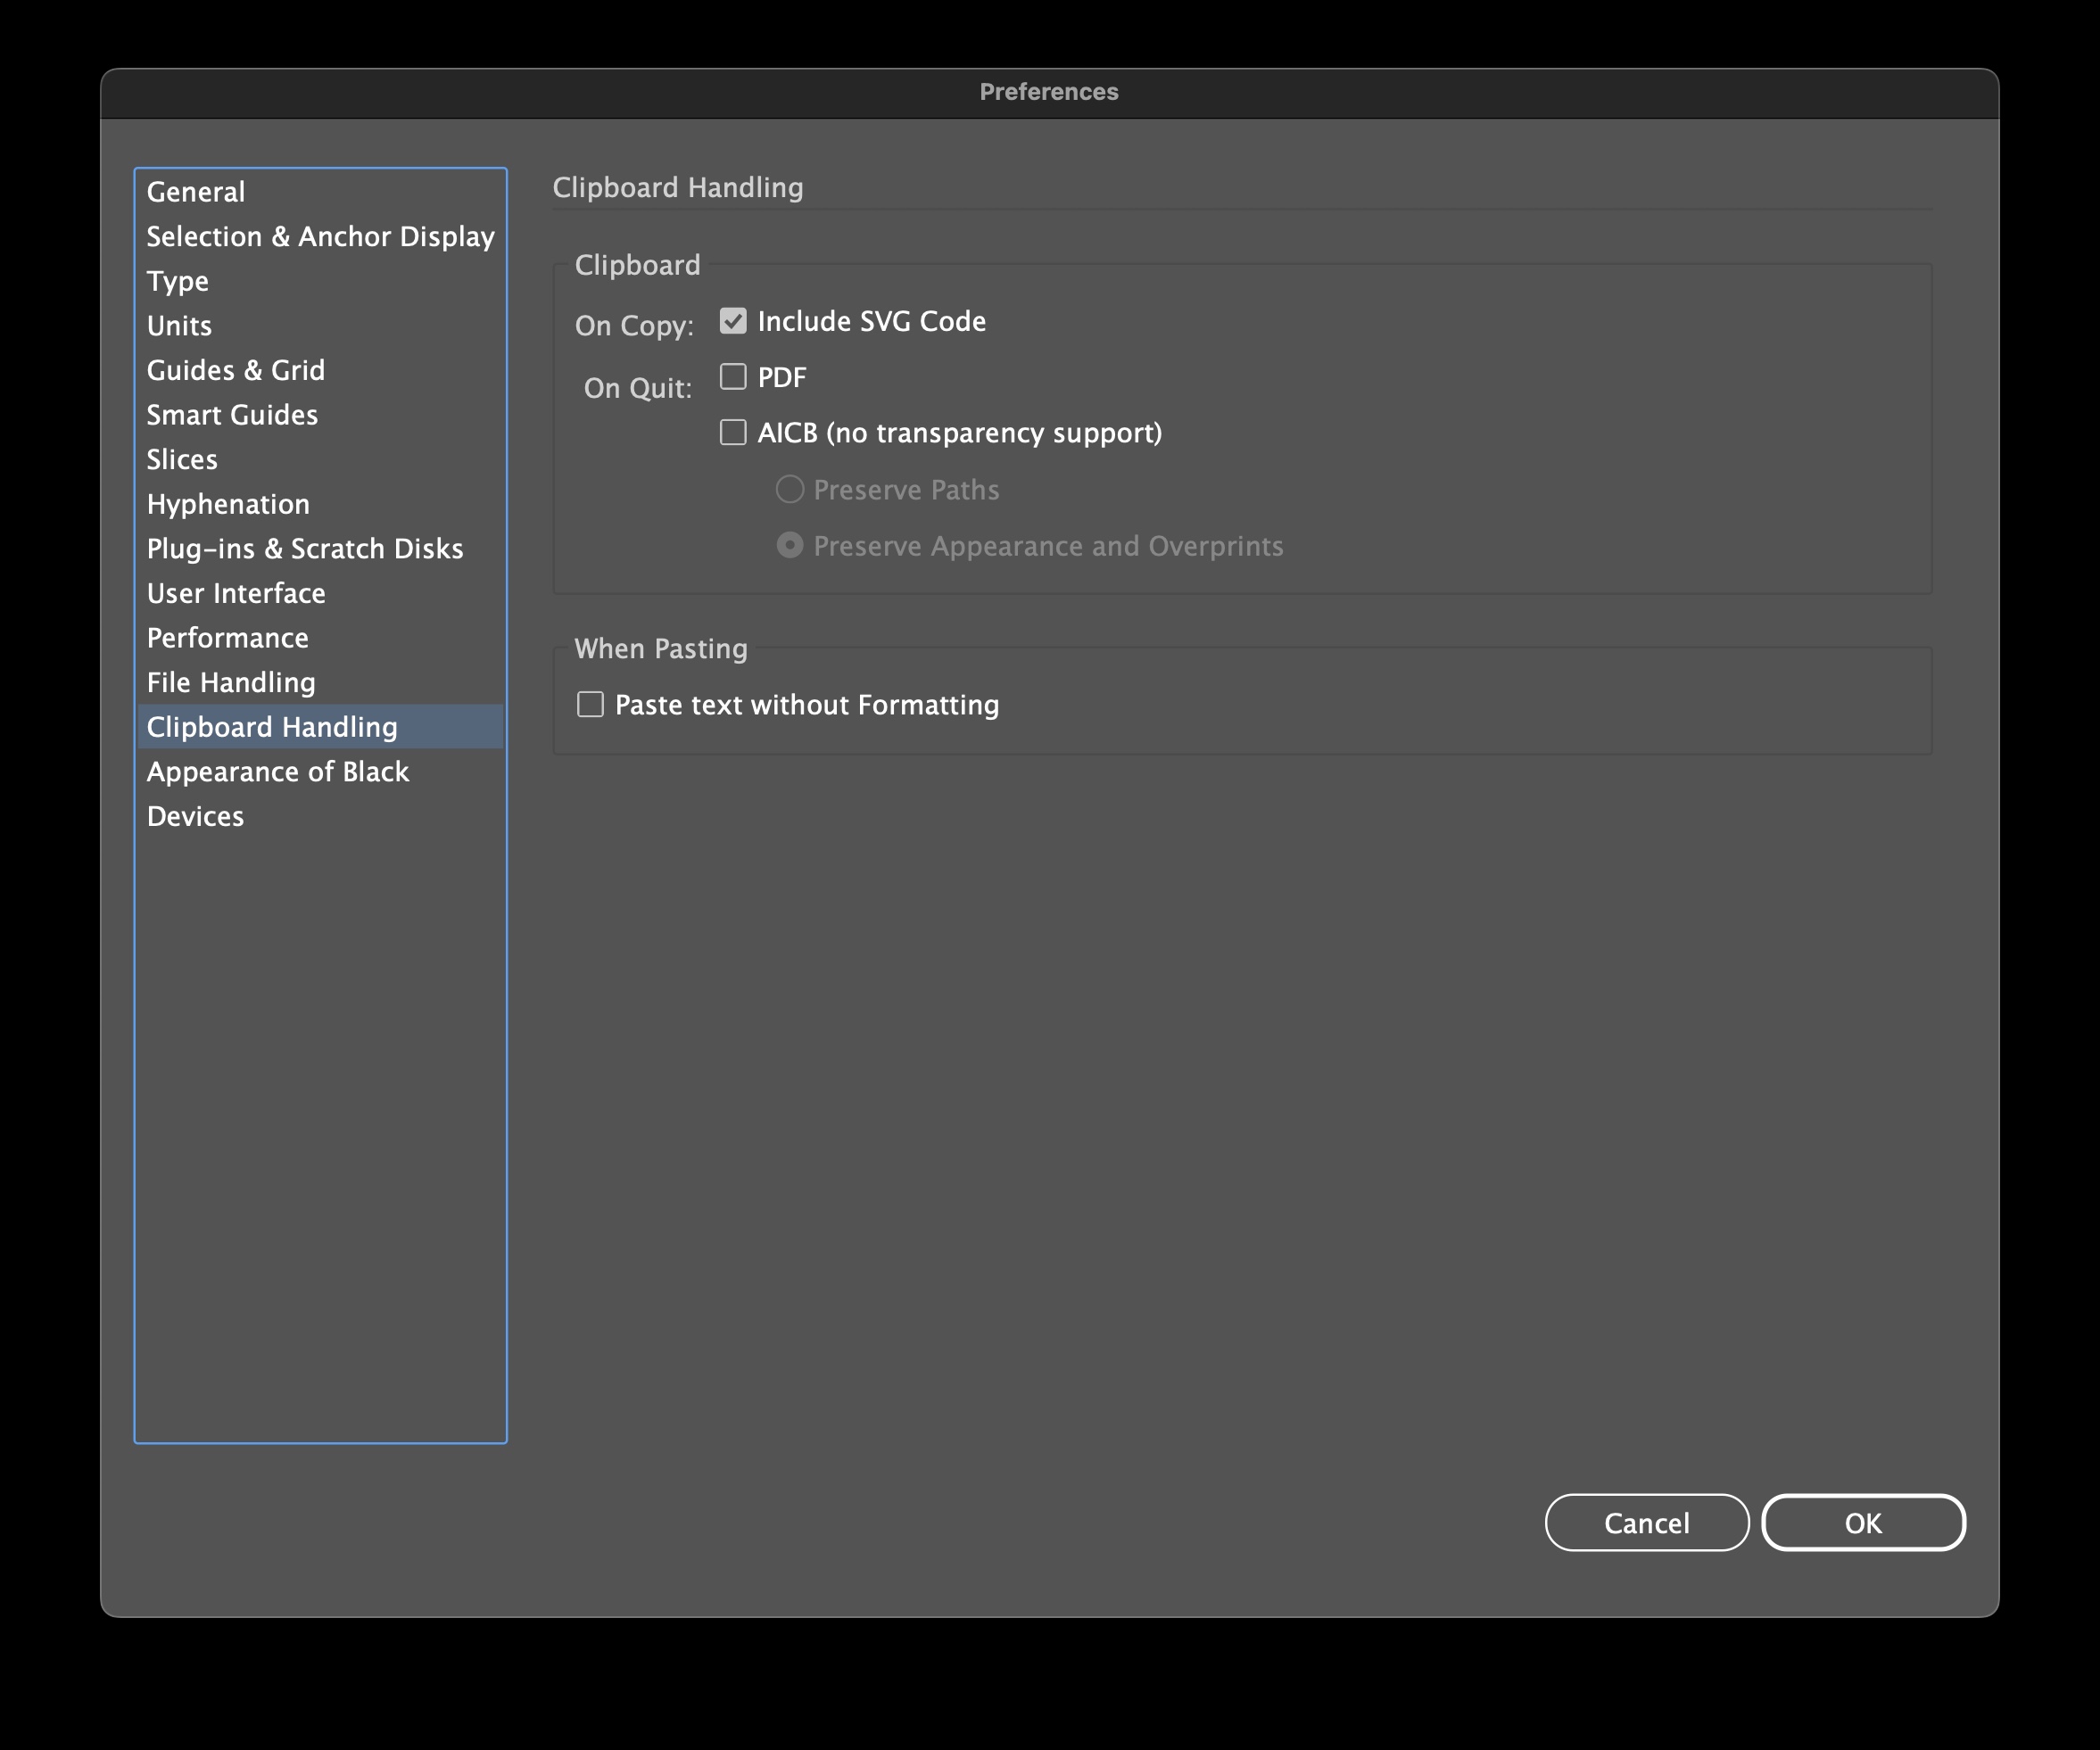Go to Selection & Anchor Display settings
2100x1750 pixels.
[320, 237]
